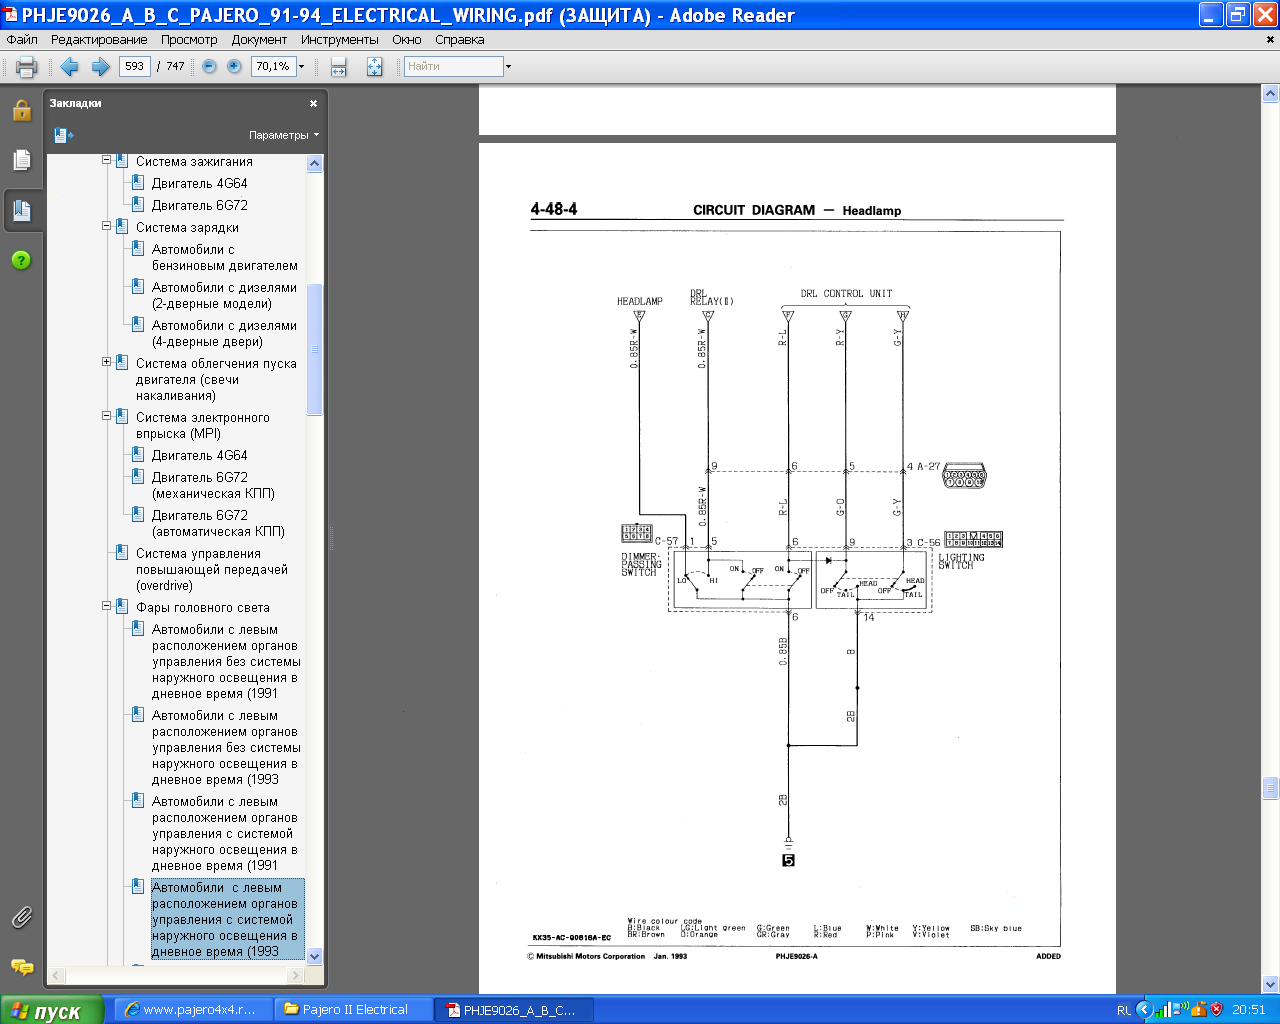Expand Система облегчения пуска двигателя bookmark

[106, 362]
